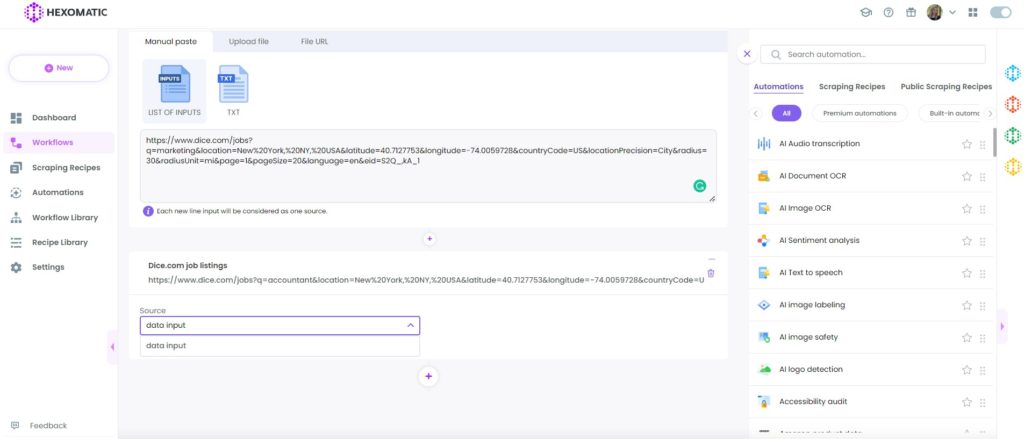1024x439 pixels.
Task: Select the Premium automations filter
Action: tap(859, 114)
